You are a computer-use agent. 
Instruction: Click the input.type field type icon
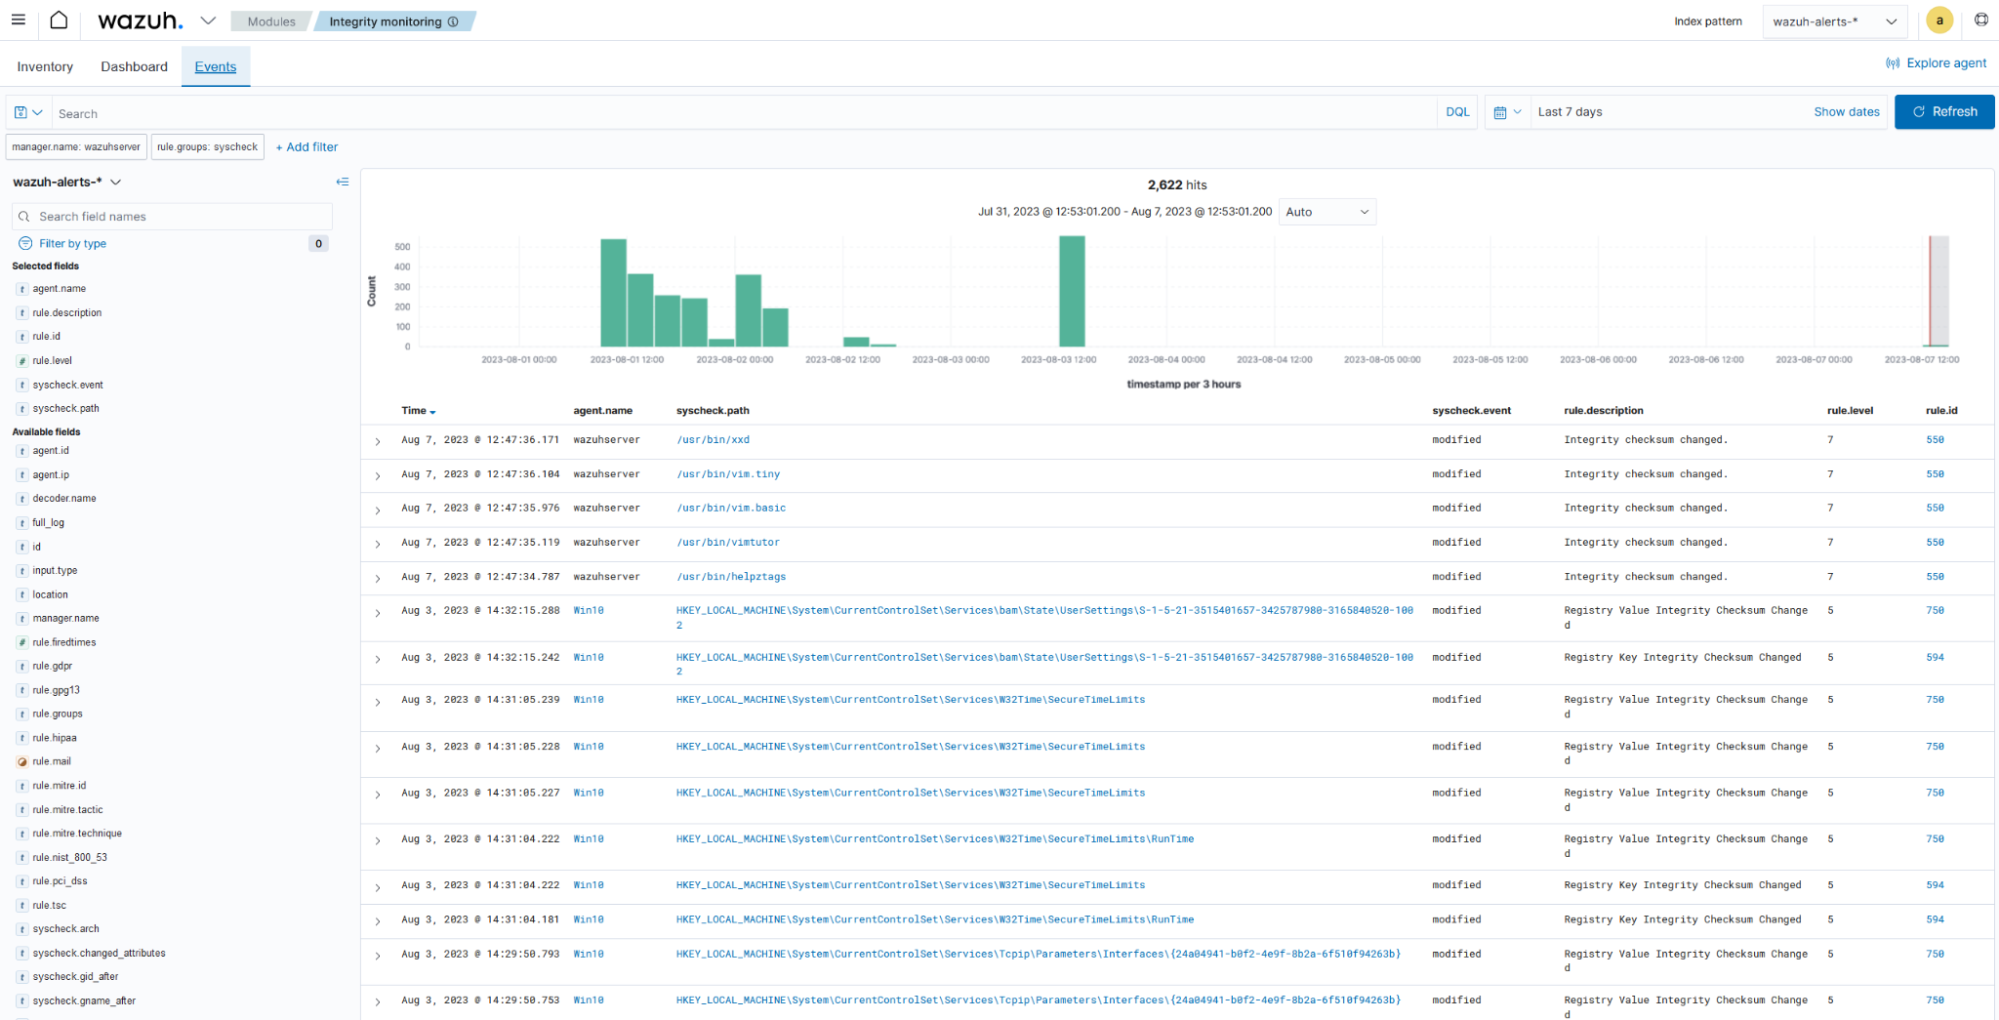tap(22, 571)
